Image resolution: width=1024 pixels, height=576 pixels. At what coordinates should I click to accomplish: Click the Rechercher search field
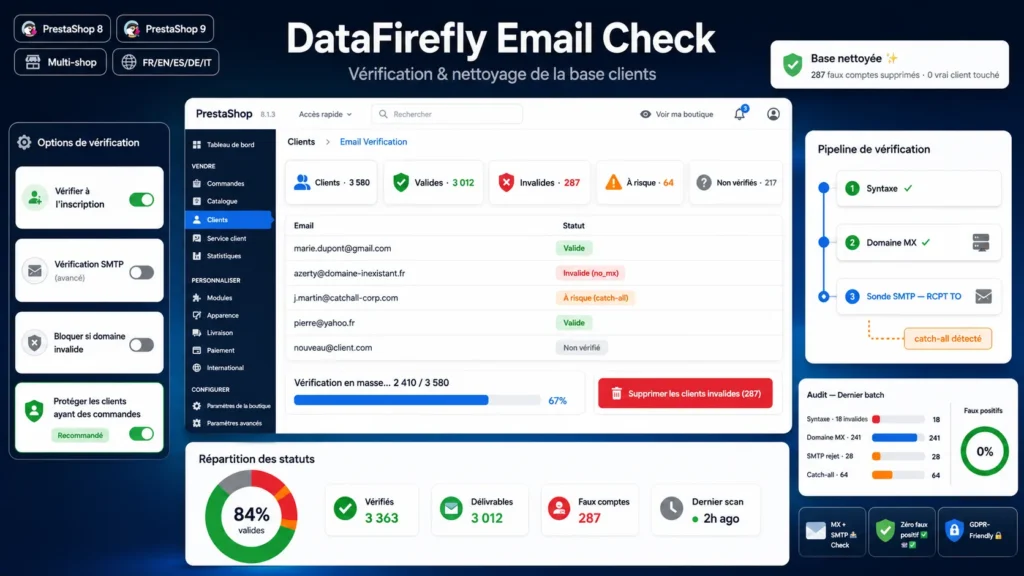click(447, 114)
